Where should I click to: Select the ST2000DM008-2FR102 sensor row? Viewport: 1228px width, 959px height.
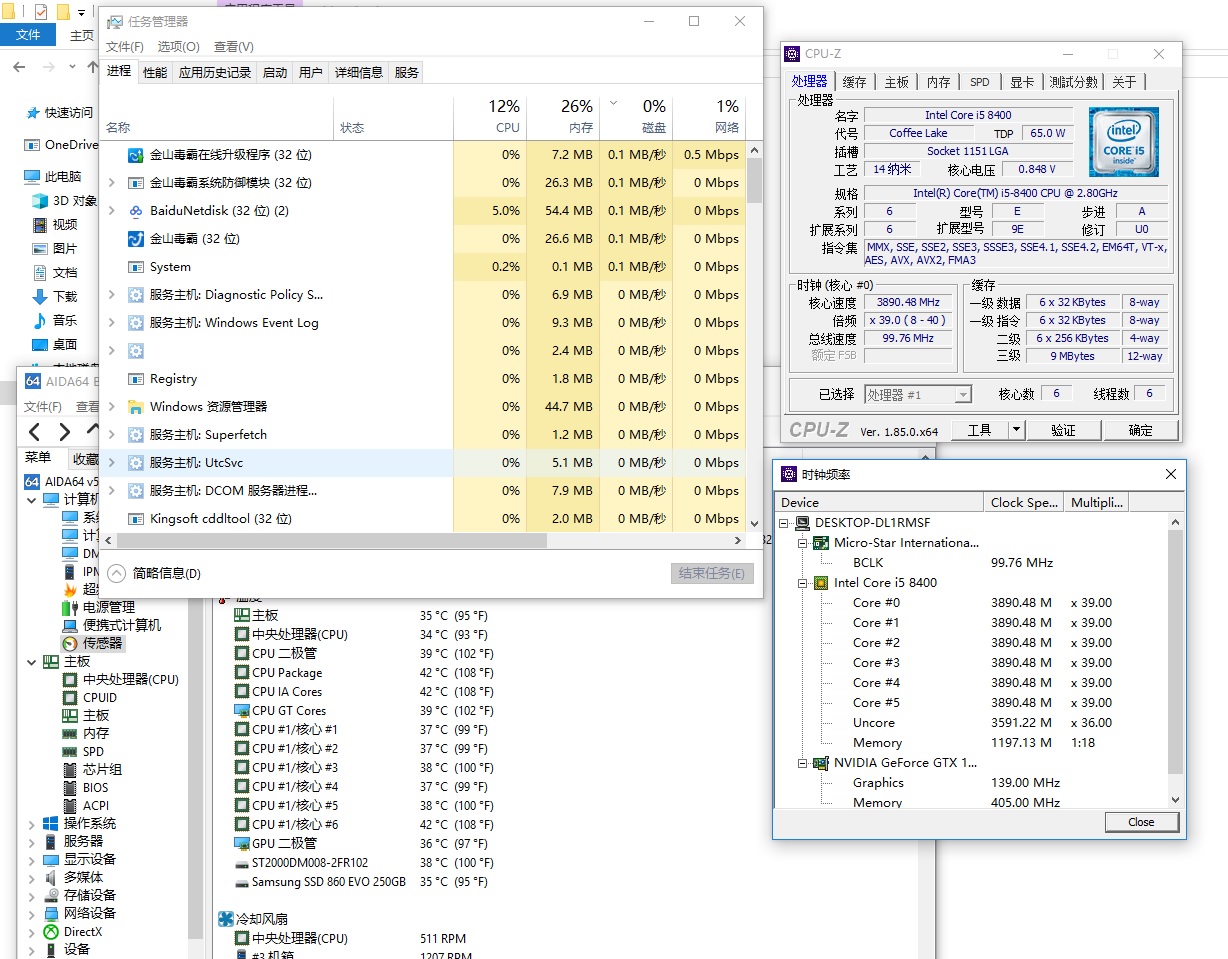click(x=363, y=863)
